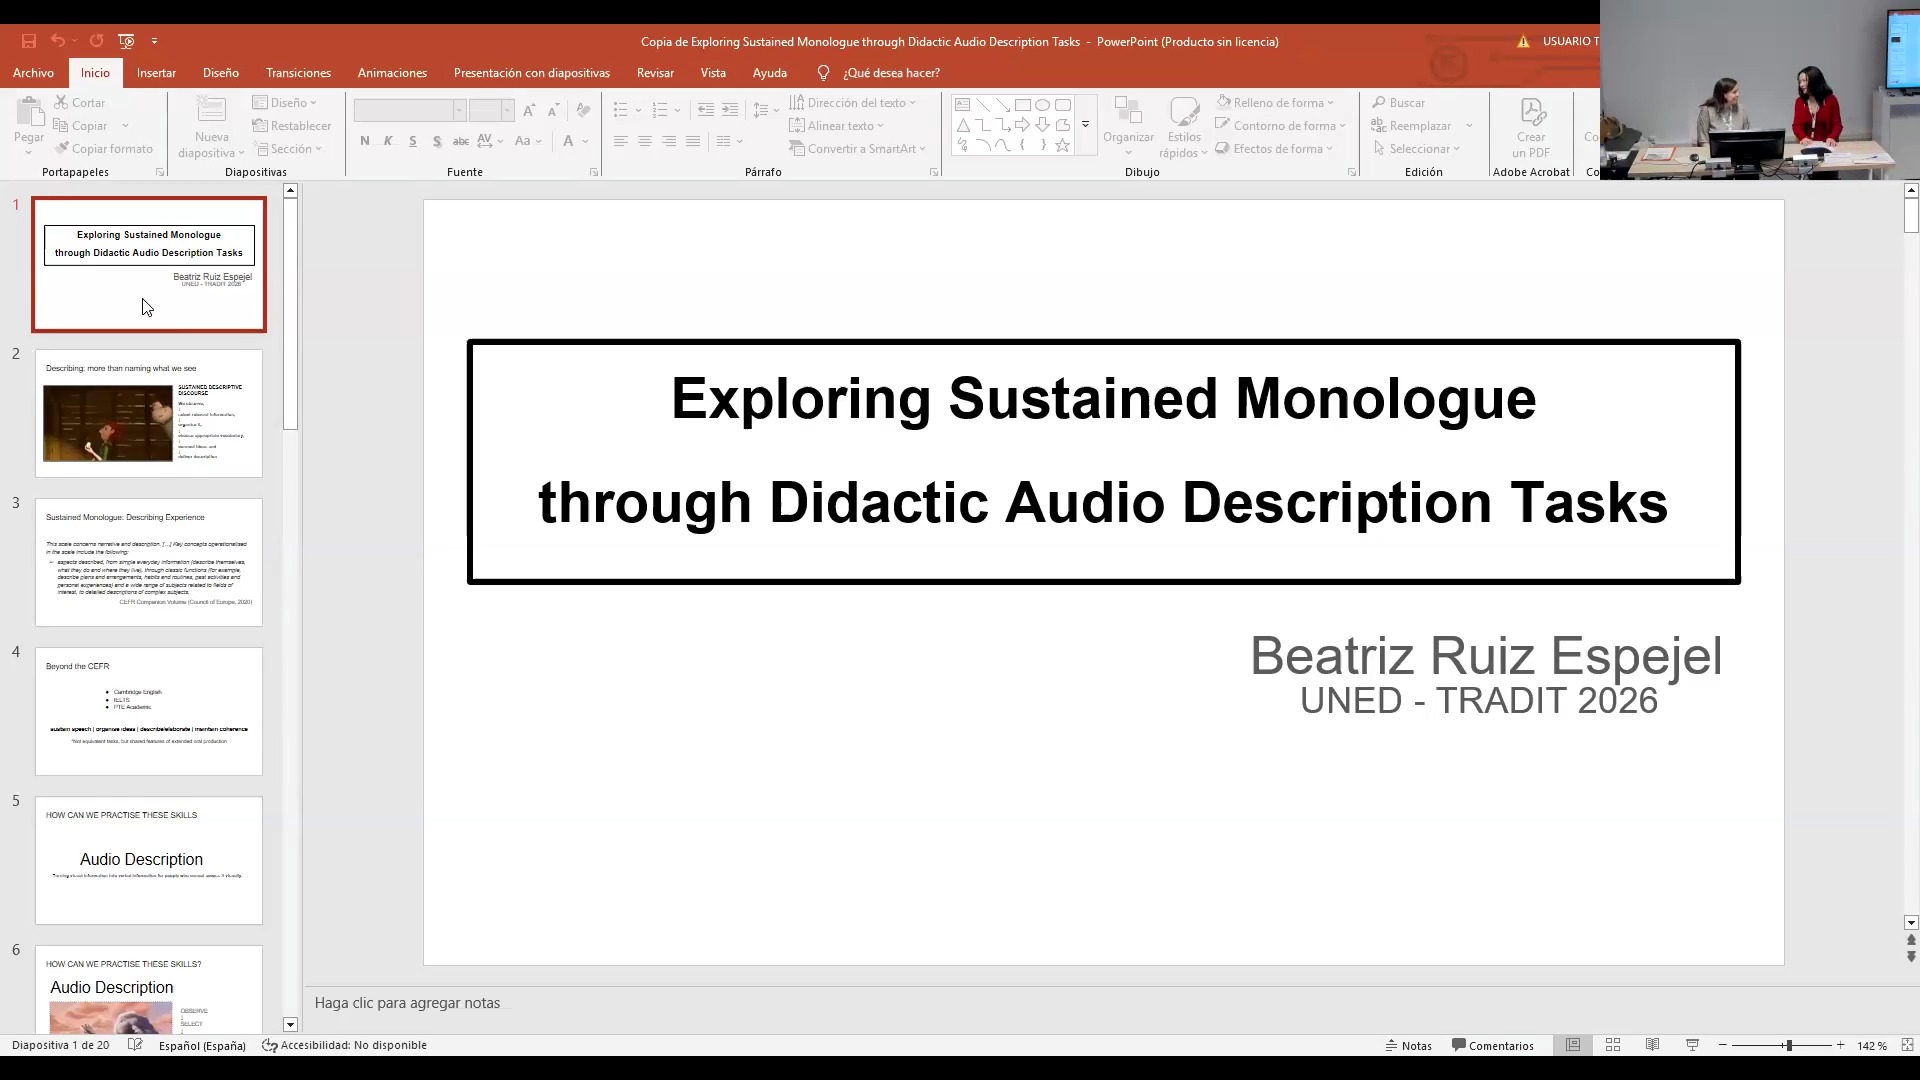This screenshot has height=1080, width=1920.
Task: Switch to slide sorter view icon
Action: [1613, 1045]
